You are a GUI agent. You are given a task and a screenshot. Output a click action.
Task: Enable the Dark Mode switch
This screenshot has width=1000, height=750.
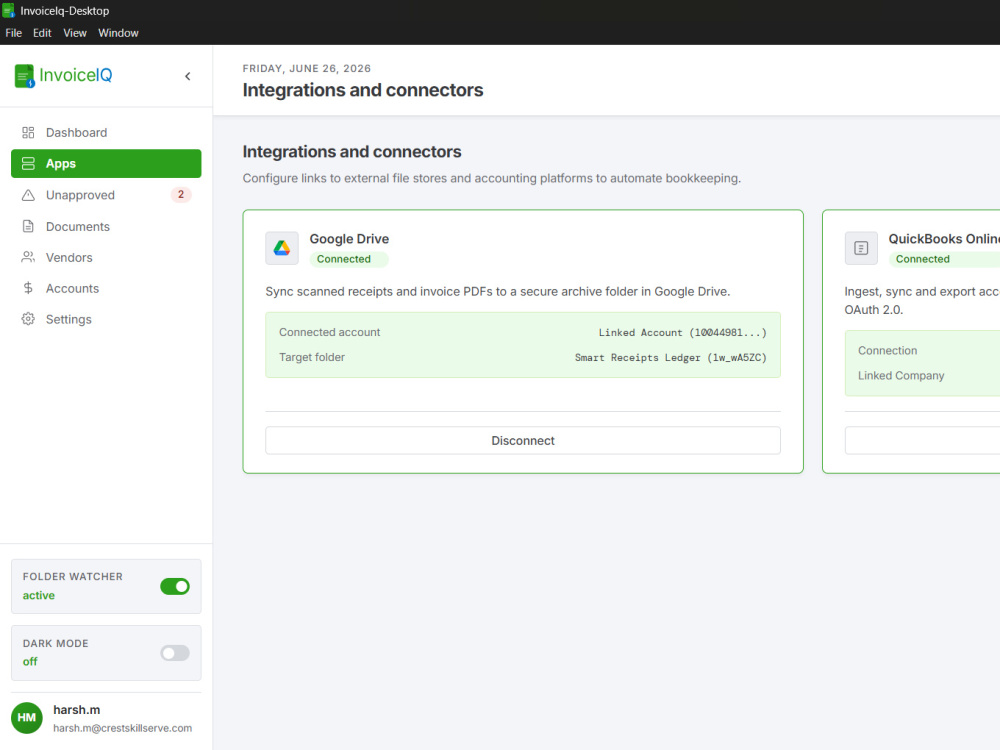click(x=175, y=653)
